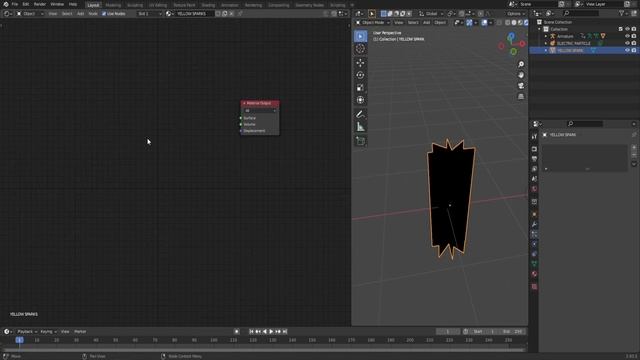Switch perspective/orthographic grid icon
Screen dimensions: 640x360
(x=521, y=96)
